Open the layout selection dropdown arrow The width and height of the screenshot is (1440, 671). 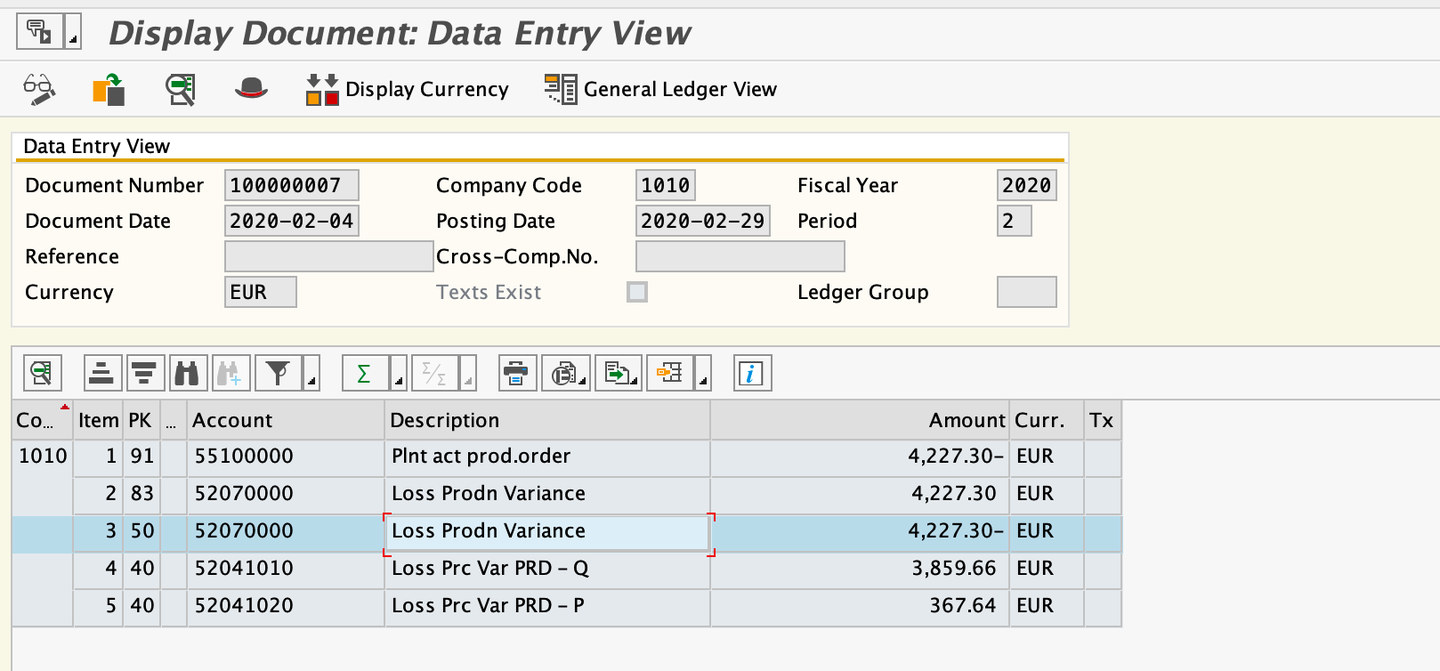click(x=705, y=379)
